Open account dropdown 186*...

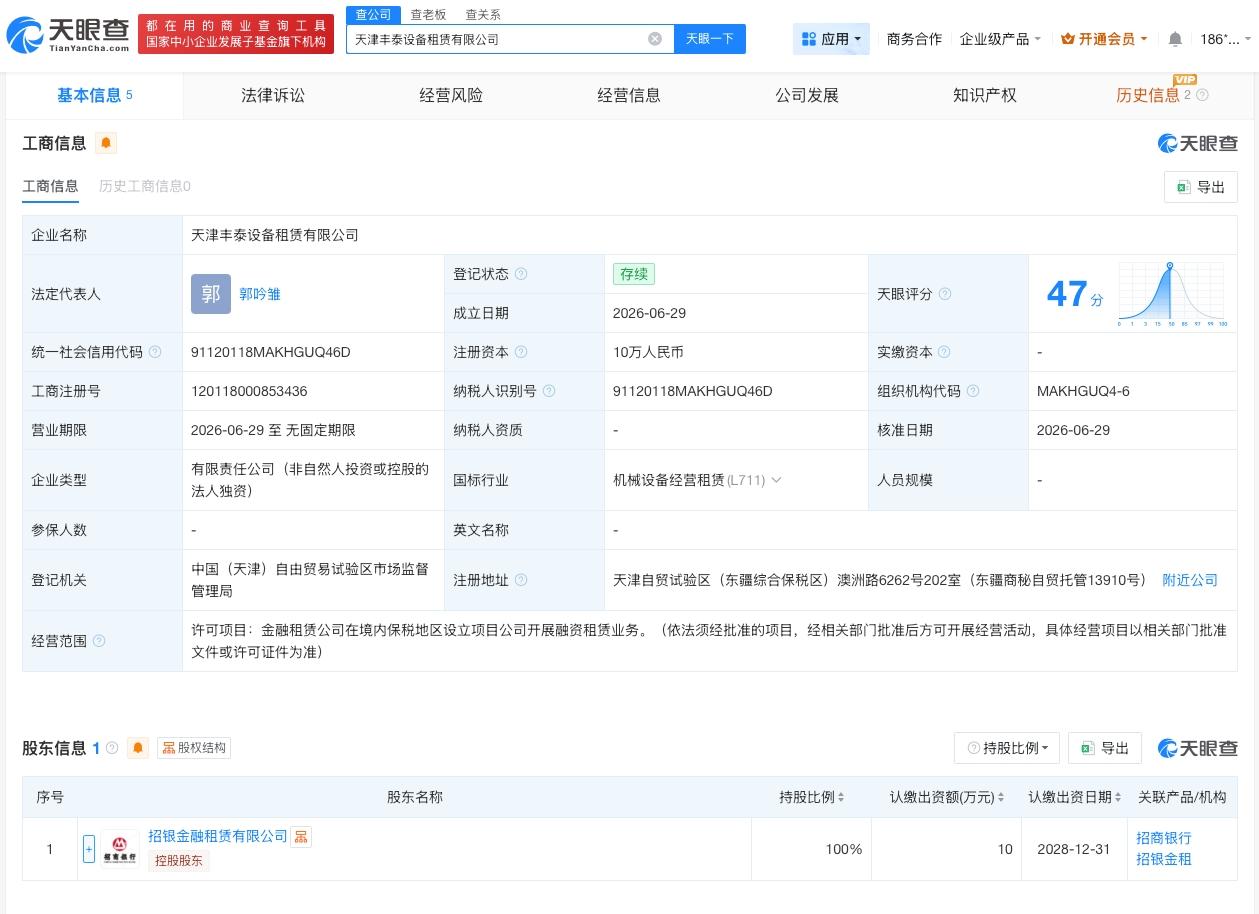click(1225, 39)
